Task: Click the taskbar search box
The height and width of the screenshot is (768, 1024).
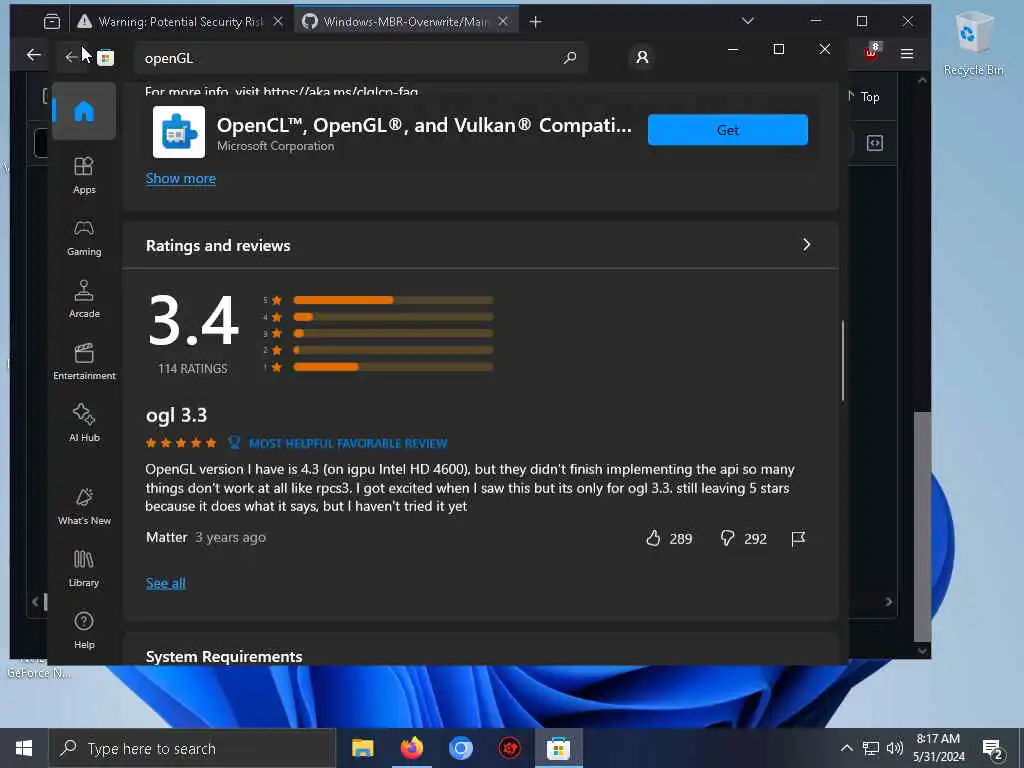Action: click(192, 748)
